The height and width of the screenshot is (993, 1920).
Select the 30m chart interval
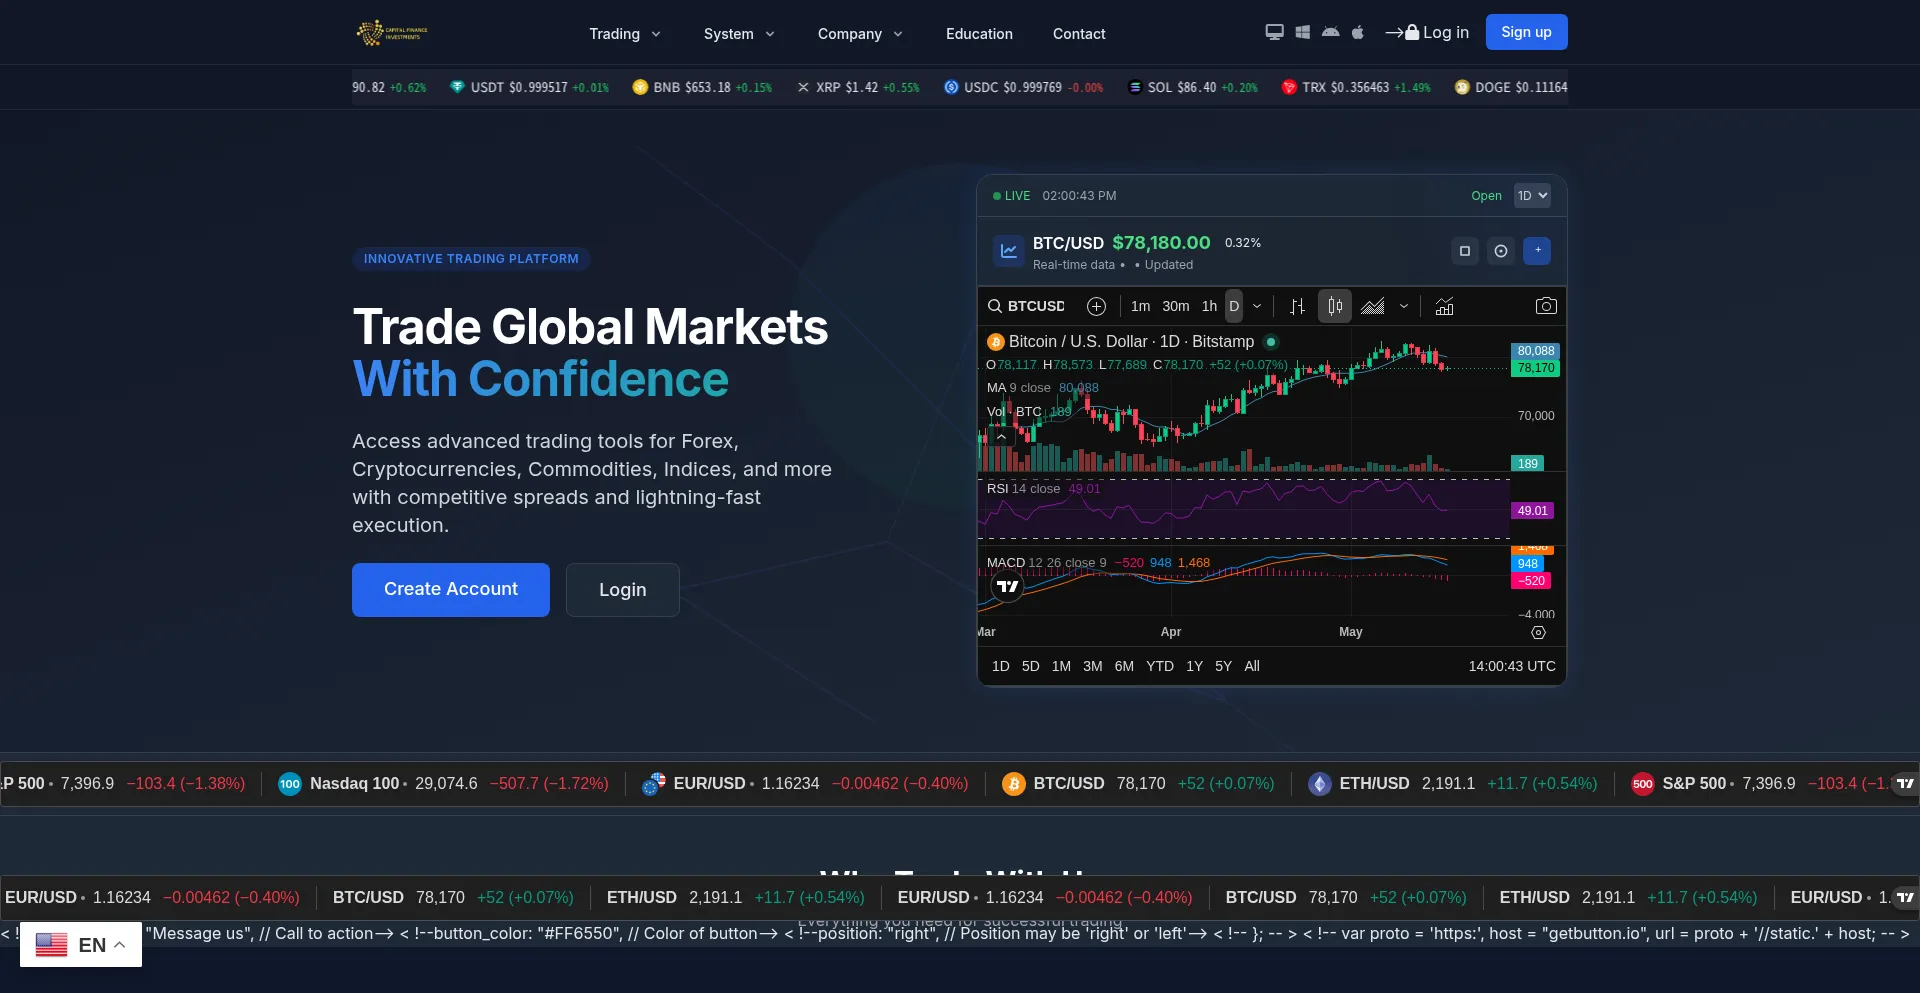point(1176,306)
